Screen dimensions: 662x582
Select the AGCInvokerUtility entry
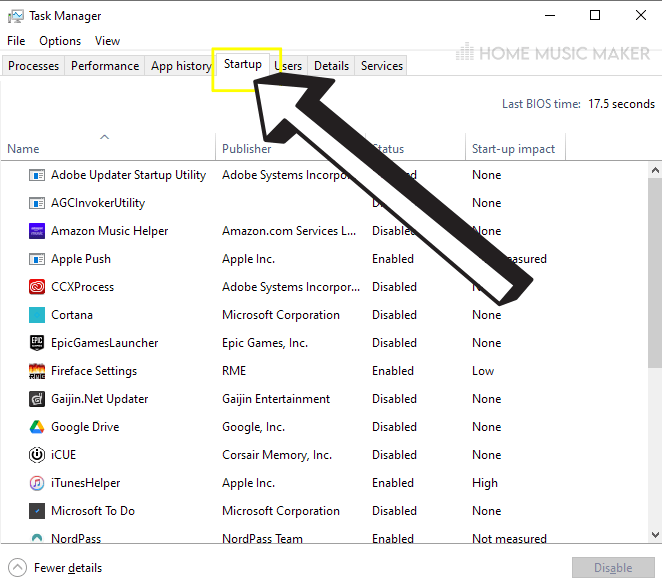pos(324,203)
